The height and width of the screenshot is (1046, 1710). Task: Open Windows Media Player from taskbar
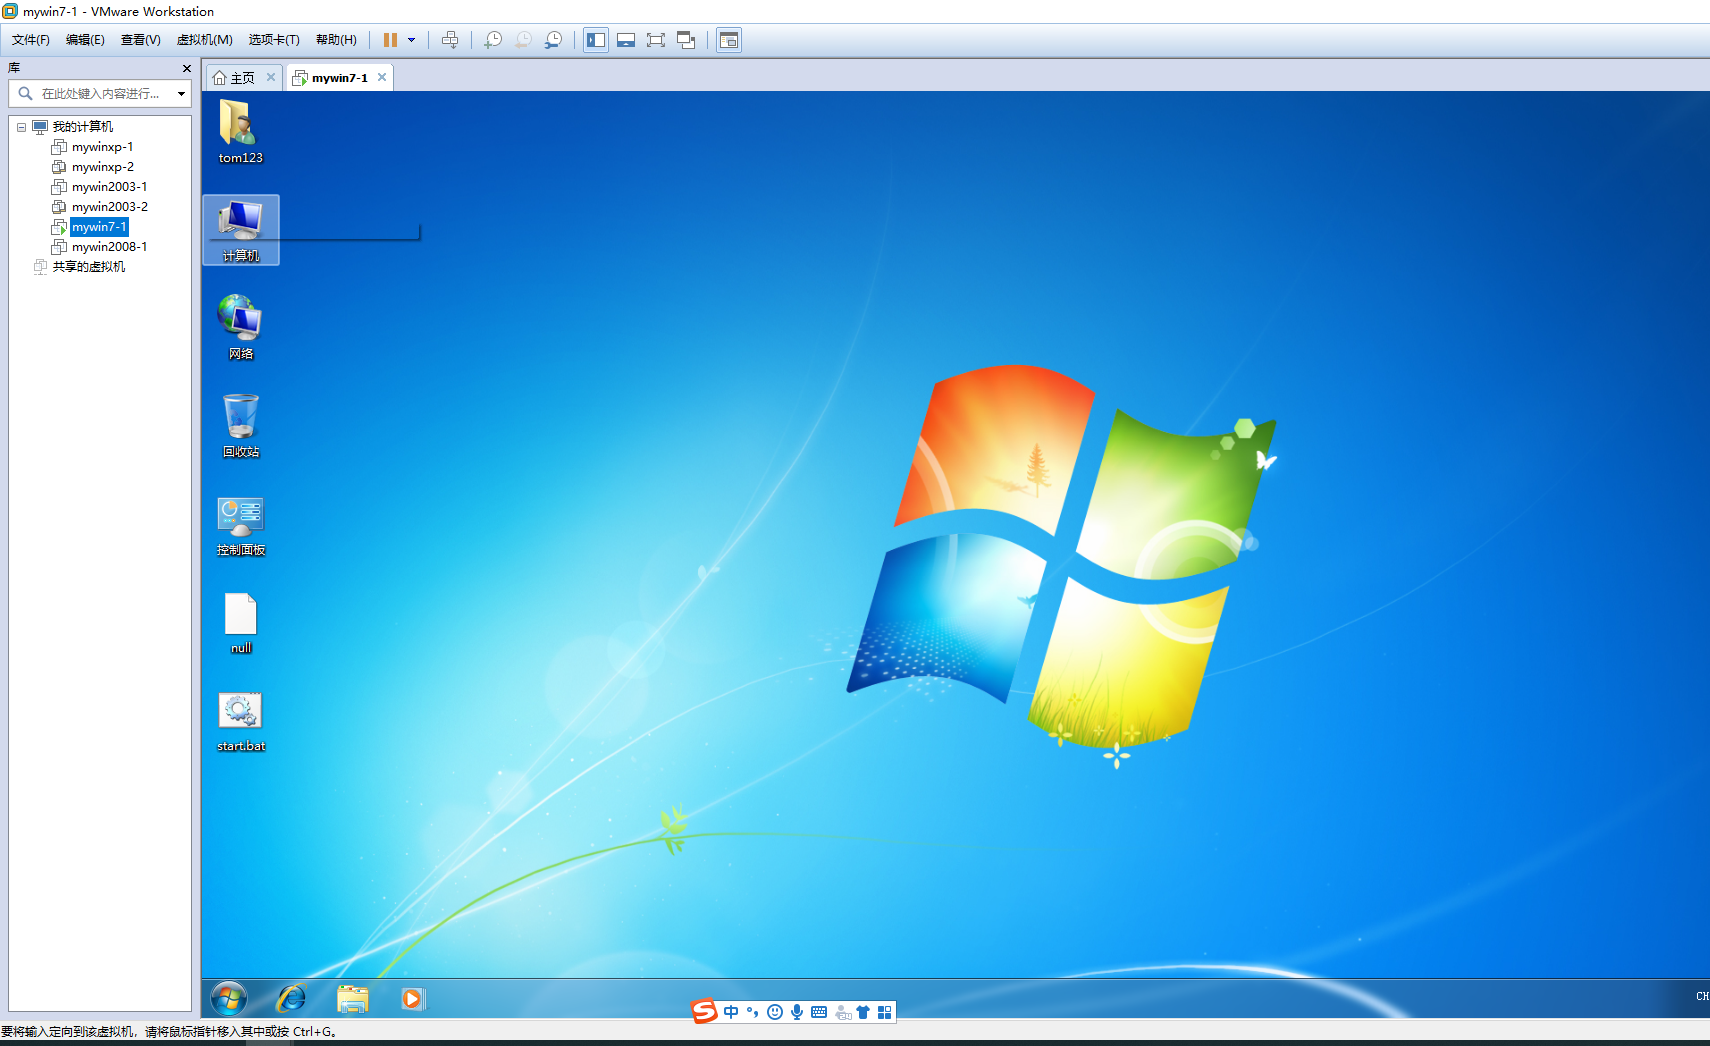coord(413,998)
